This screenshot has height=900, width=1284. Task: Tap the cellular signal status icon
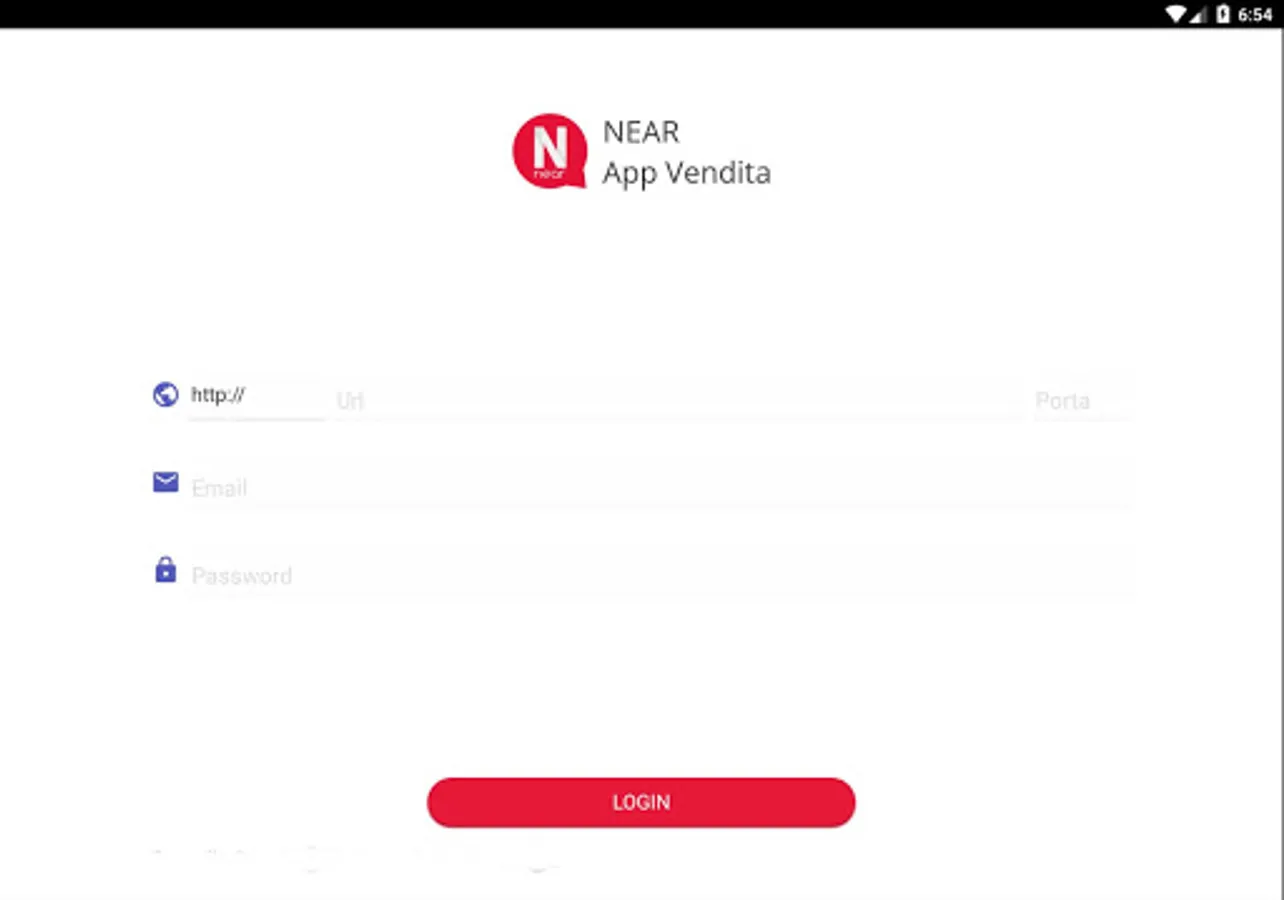point(1198,14)
